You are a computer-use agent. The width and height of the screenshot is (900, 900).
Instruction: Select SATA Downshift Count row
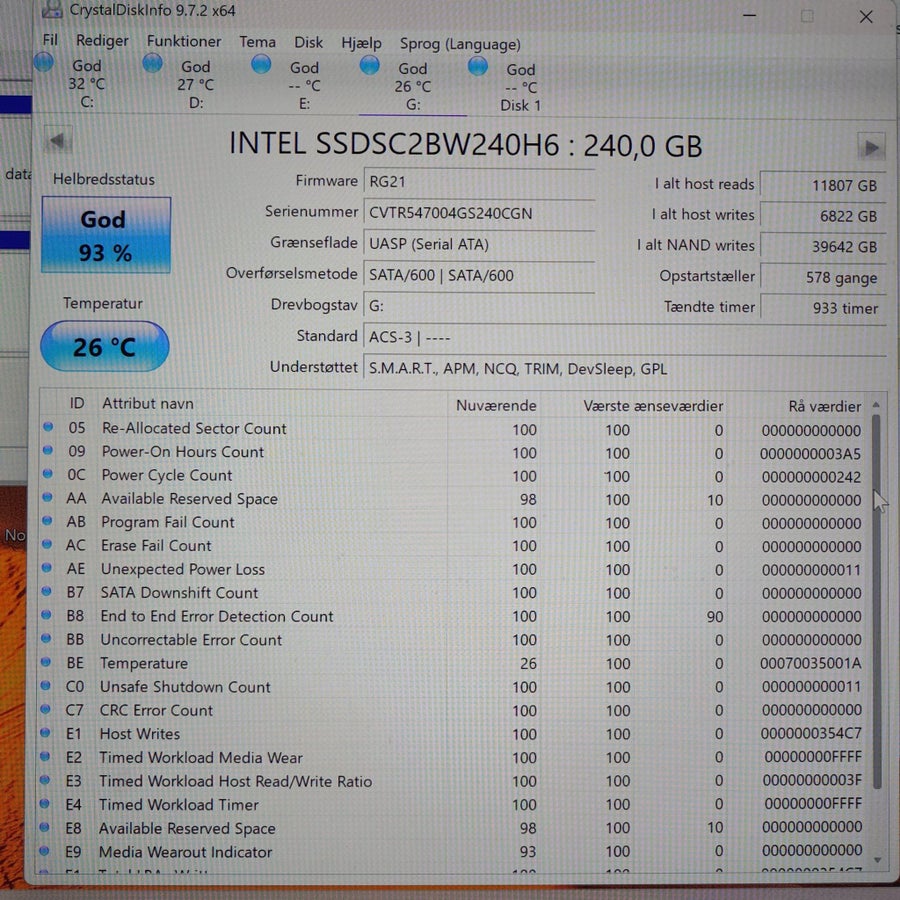pos(453,593)
